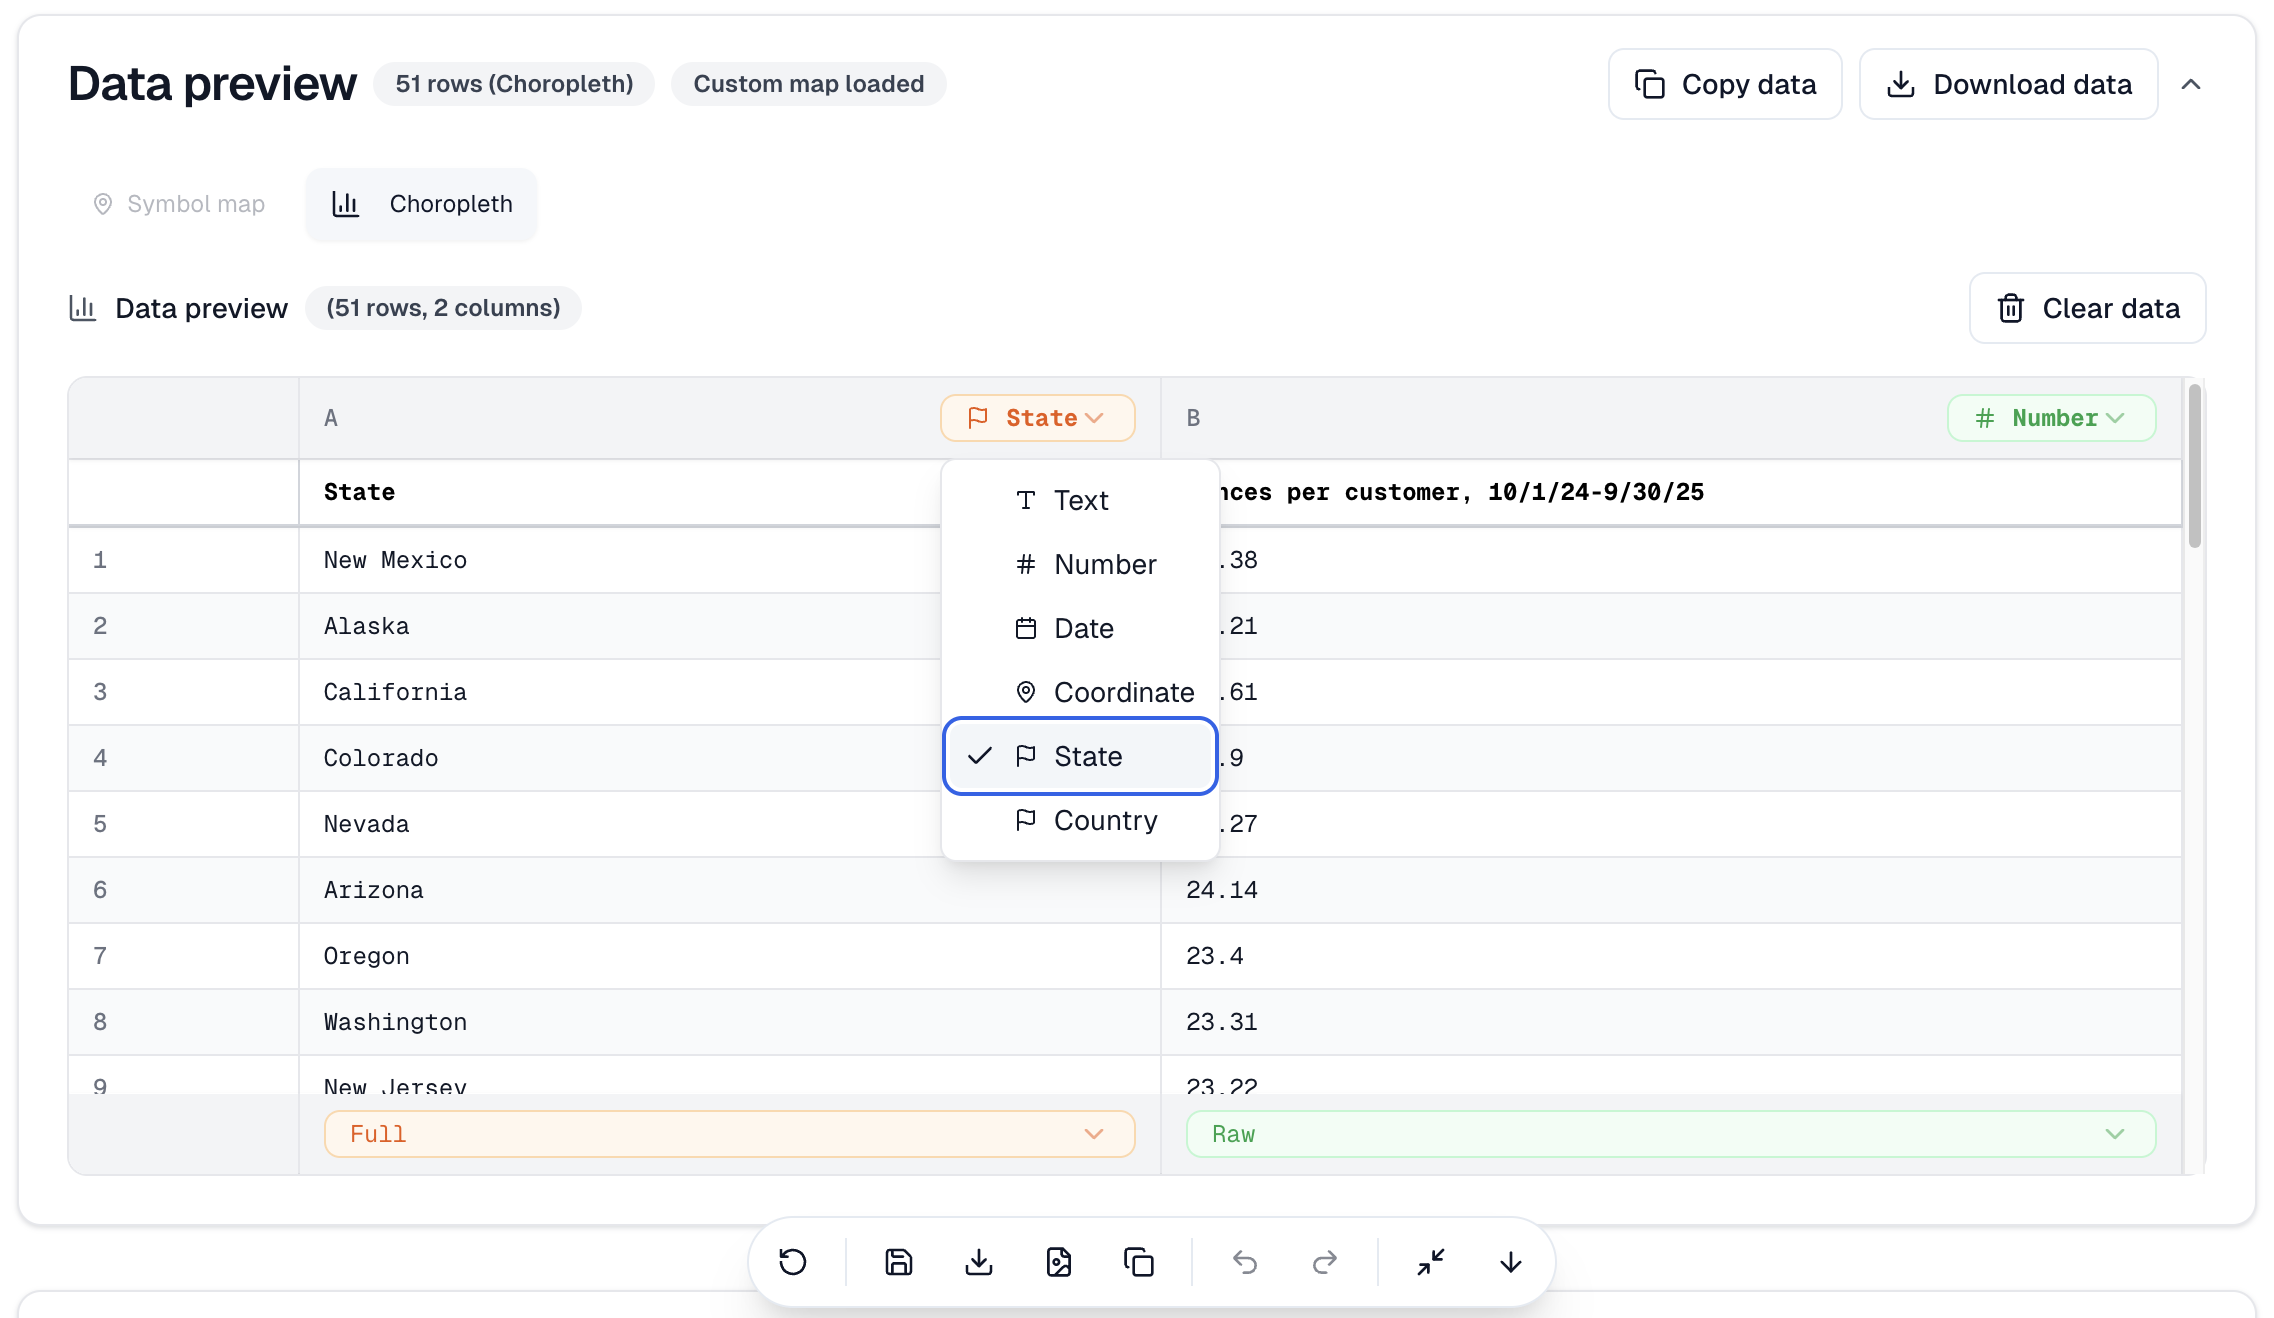This screenshot has height=1318, width=2274.
Task: Select Number type in dropdown menu
Action: [x=1080, y=564]
